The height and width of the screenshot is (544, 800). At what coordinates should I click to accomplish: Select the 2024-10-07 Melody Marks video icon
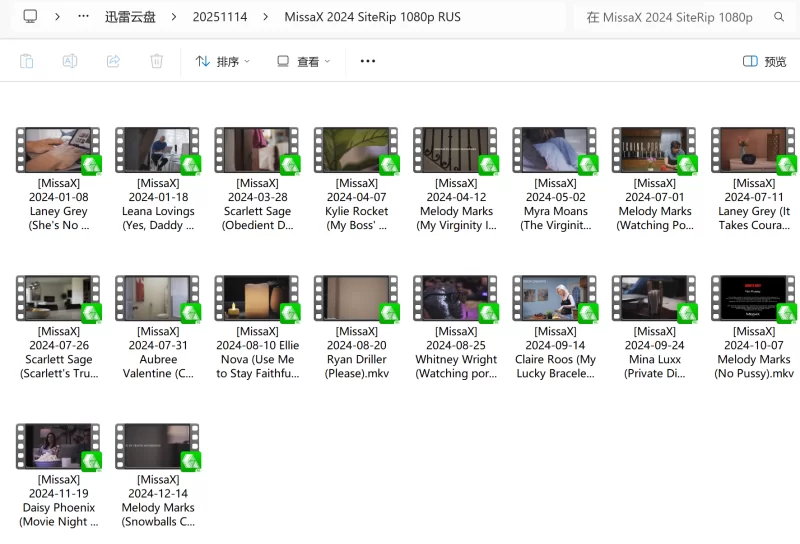754,299
